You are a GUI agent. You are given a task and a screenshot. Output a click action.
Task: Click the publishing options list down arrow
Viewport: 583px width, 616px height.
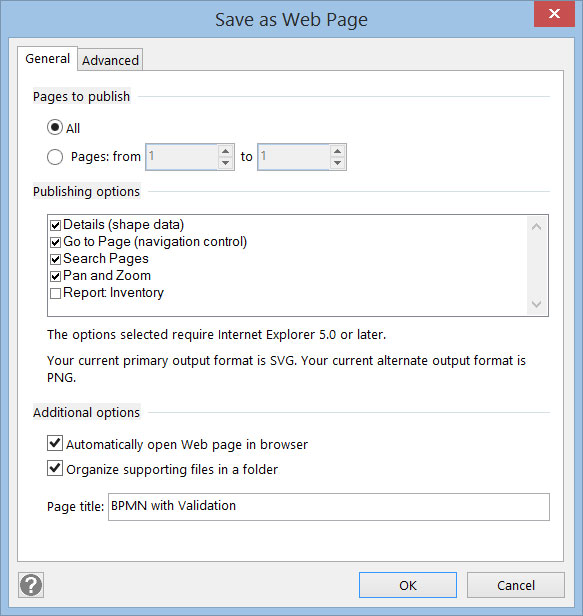(x=536, y=304)
